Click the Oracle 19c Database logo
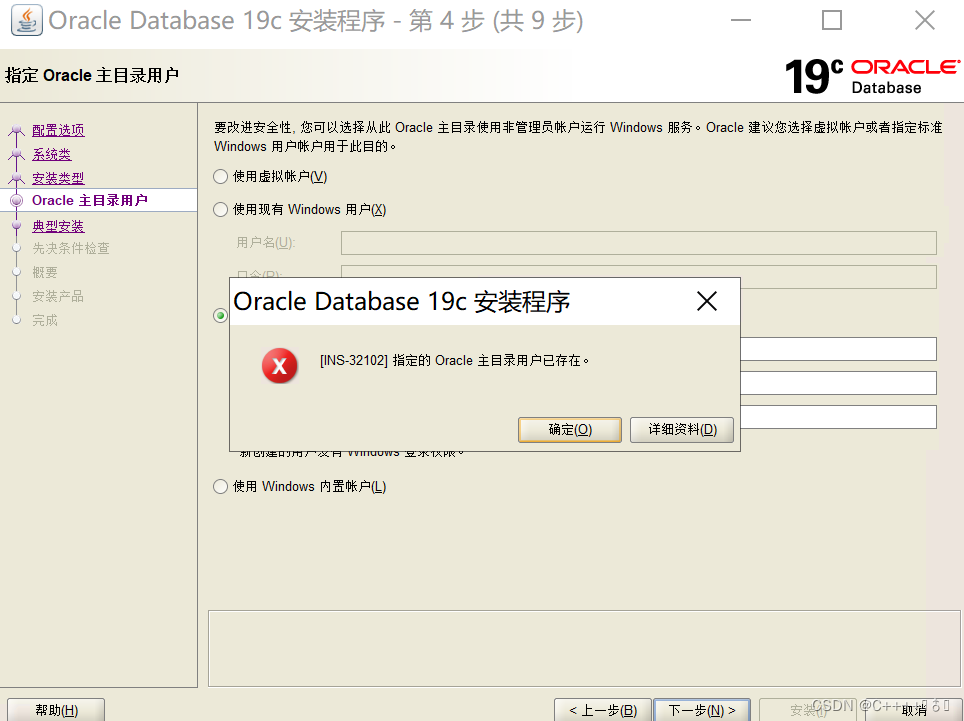 point(872,76)
